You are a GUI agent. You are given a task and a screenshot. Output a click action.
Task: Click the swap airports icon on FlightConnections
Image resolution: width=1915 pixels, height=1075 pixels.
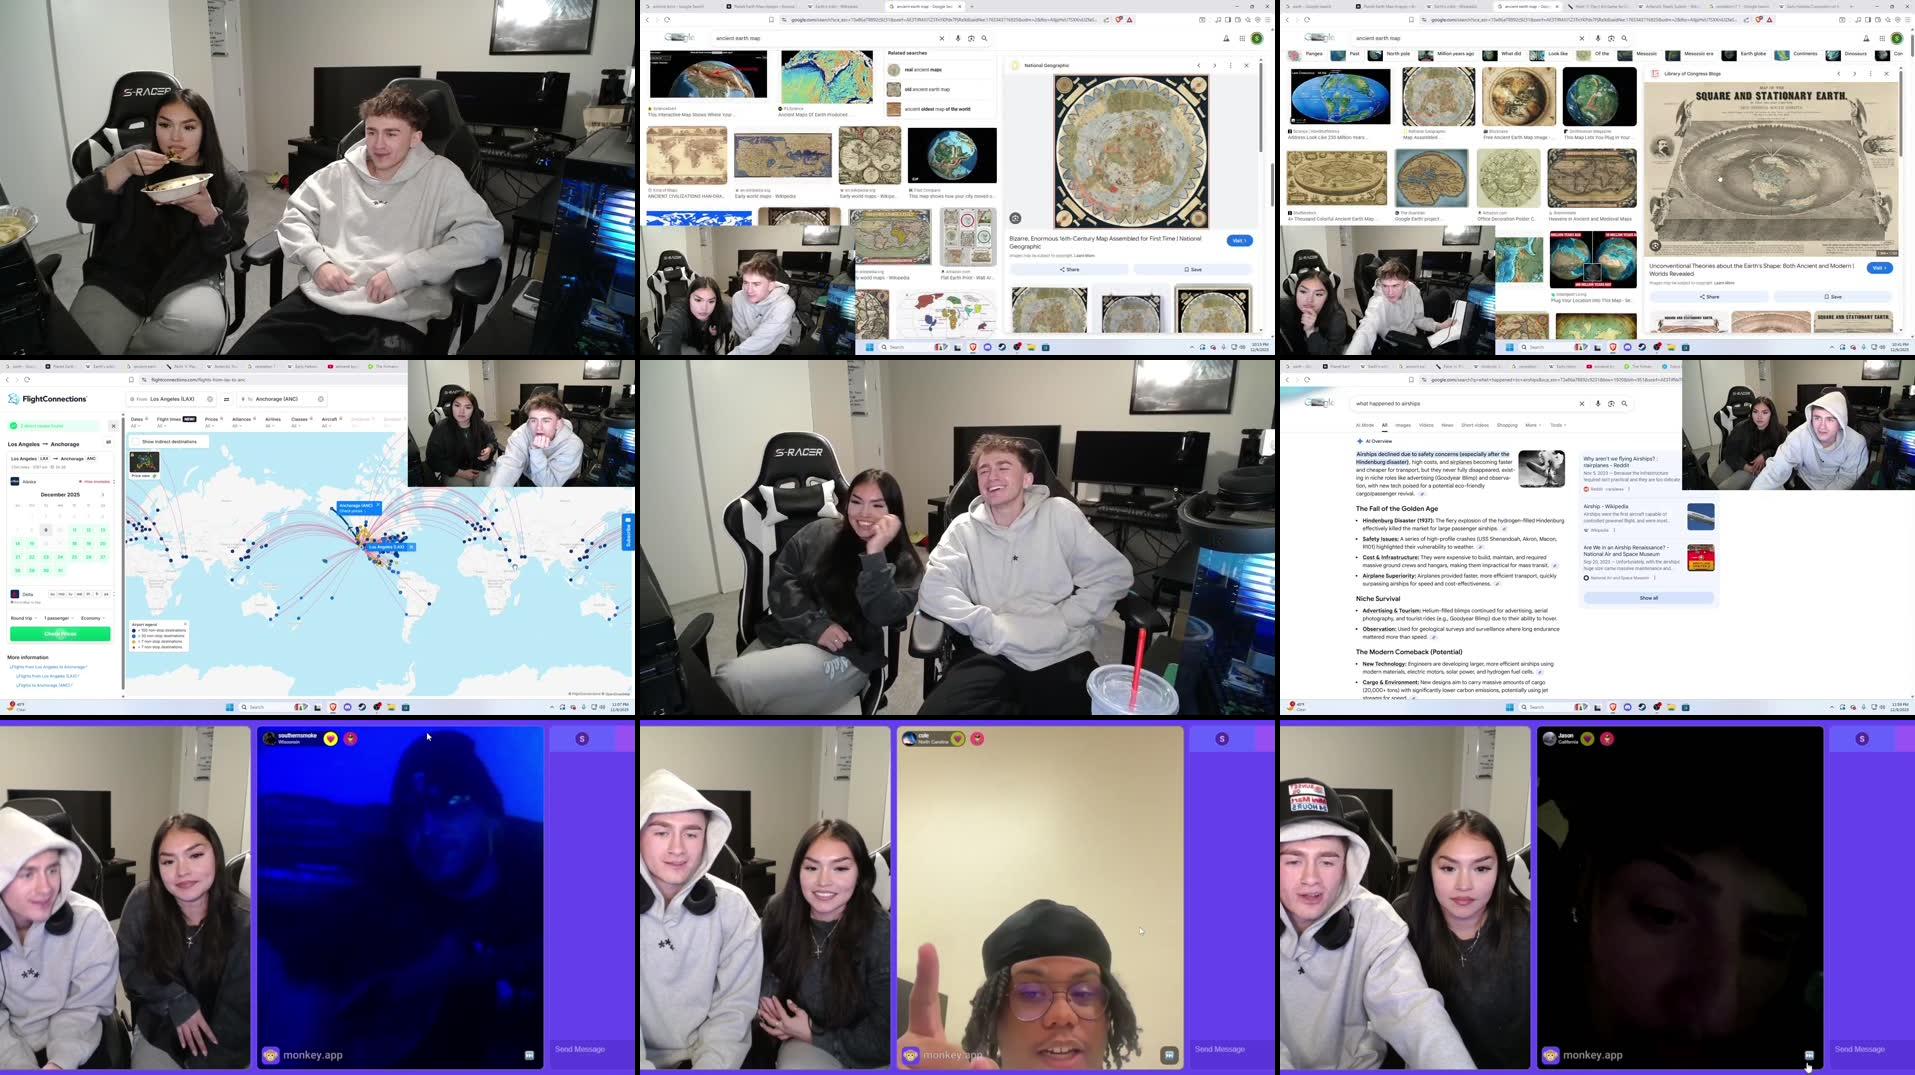(x=227, y=399)
